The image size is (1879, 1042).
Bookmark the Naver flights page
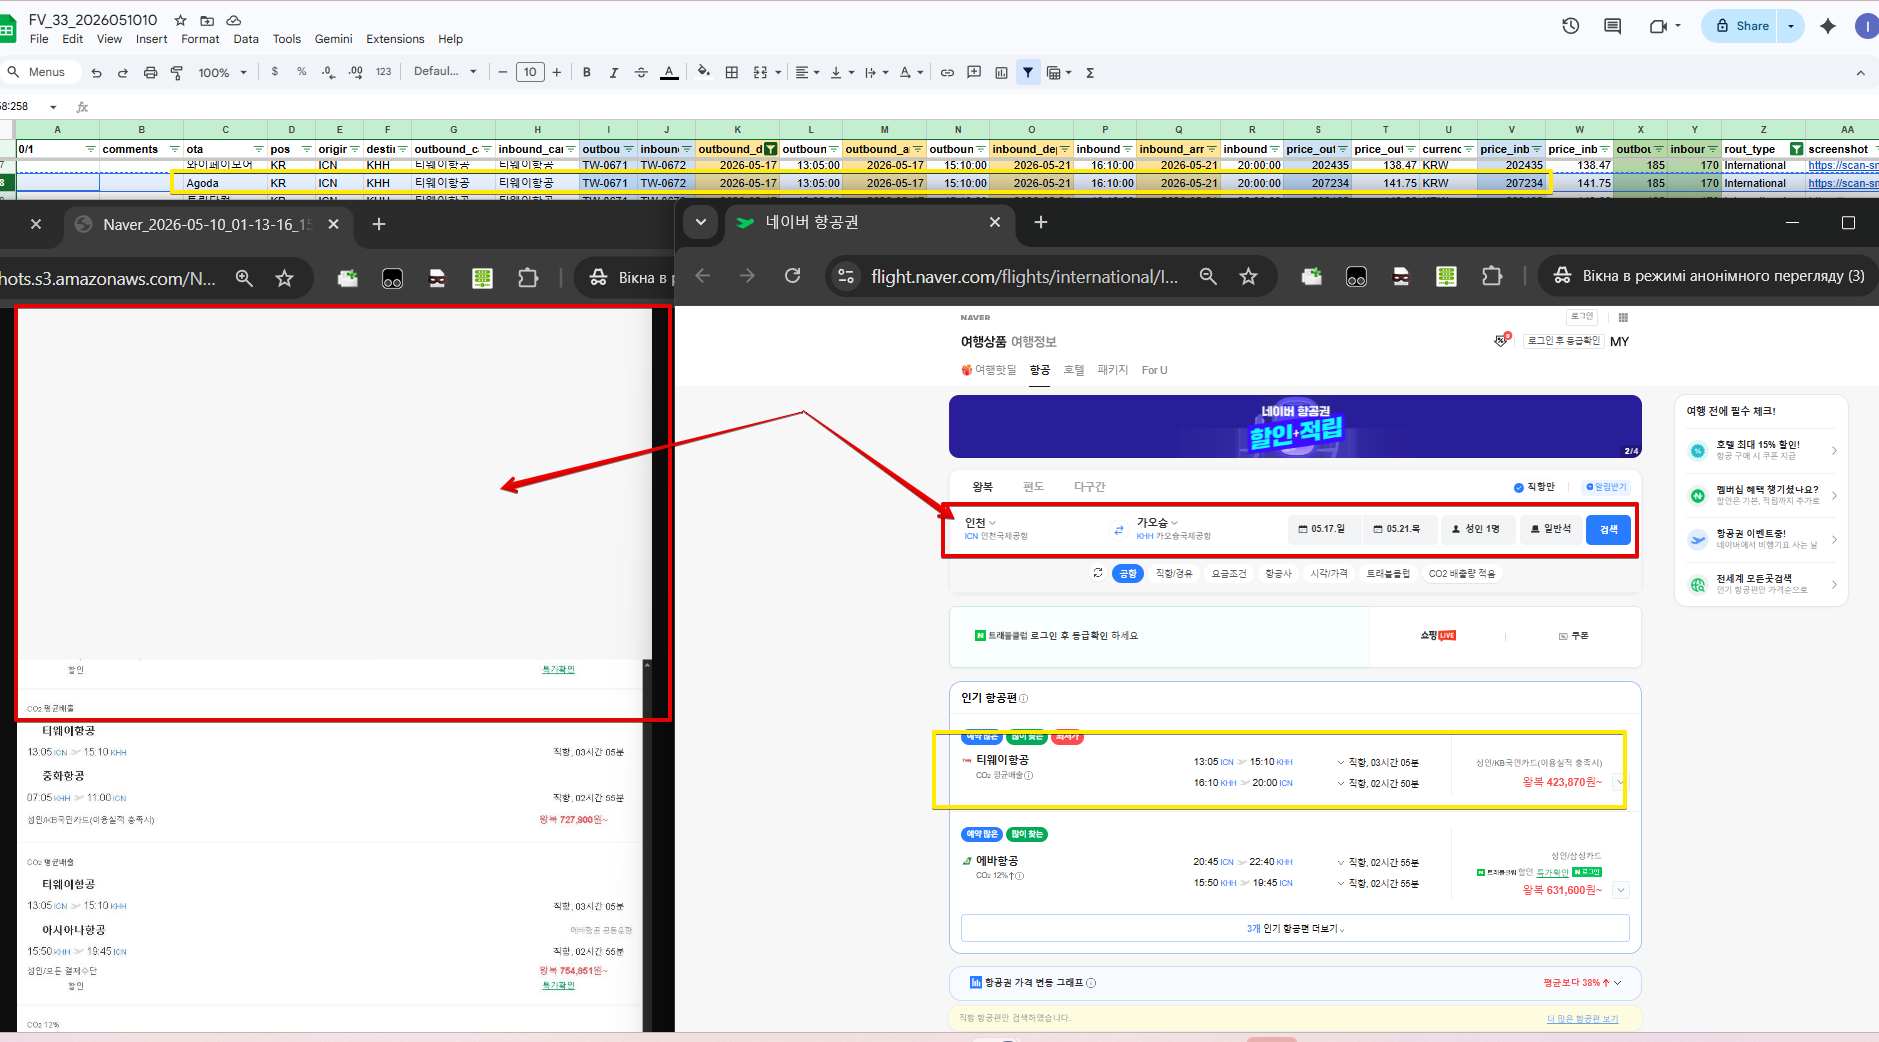click(1248, 276)
